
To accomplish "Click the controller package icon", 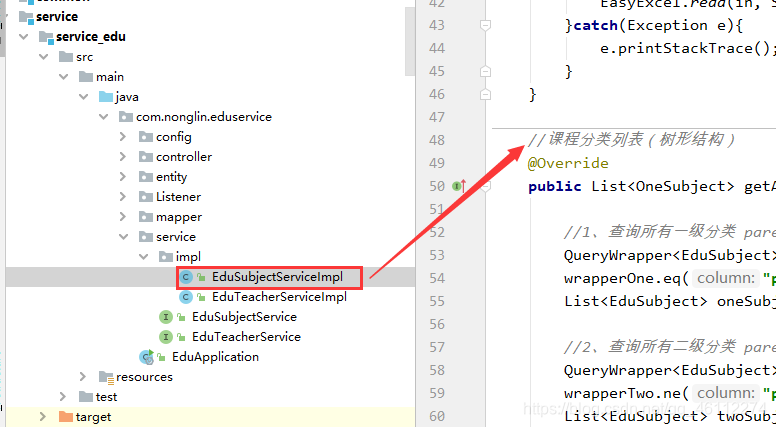I will click(x=146, y=157).
